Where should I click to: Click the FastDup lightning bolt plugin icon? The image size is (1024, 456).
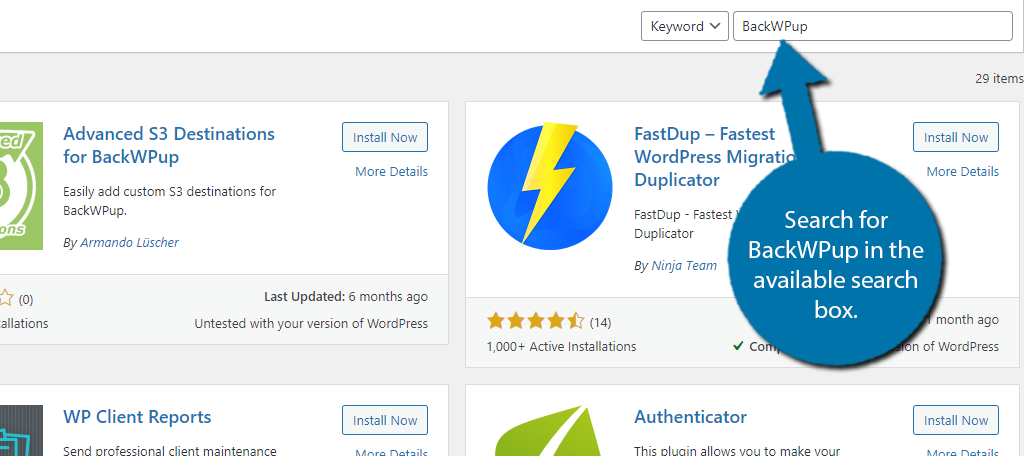(x=550, y=186)
